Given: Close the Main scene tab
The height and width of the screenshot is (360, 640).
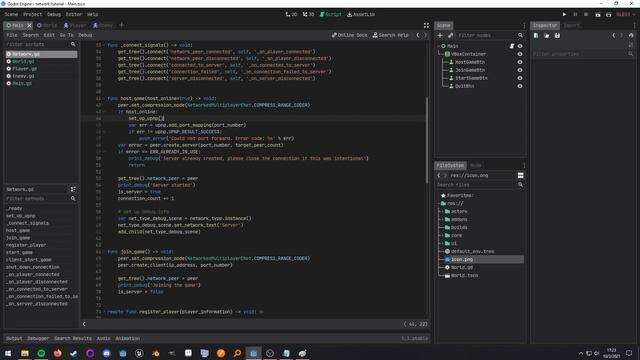Looking at the screenshot, I should [29, 25].
